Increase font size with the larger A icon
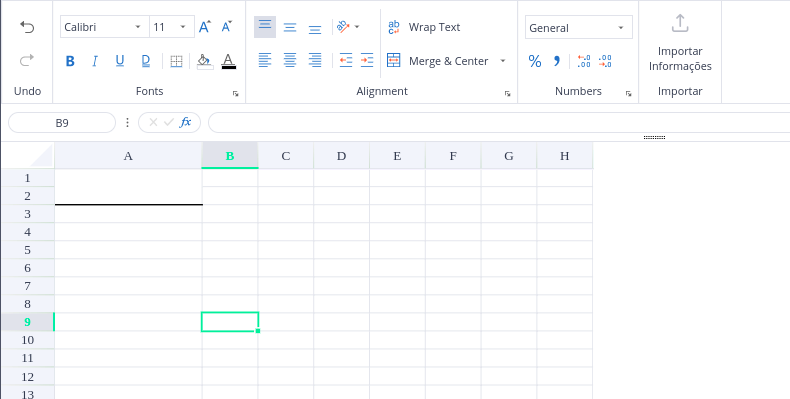 tap(205, 27)
